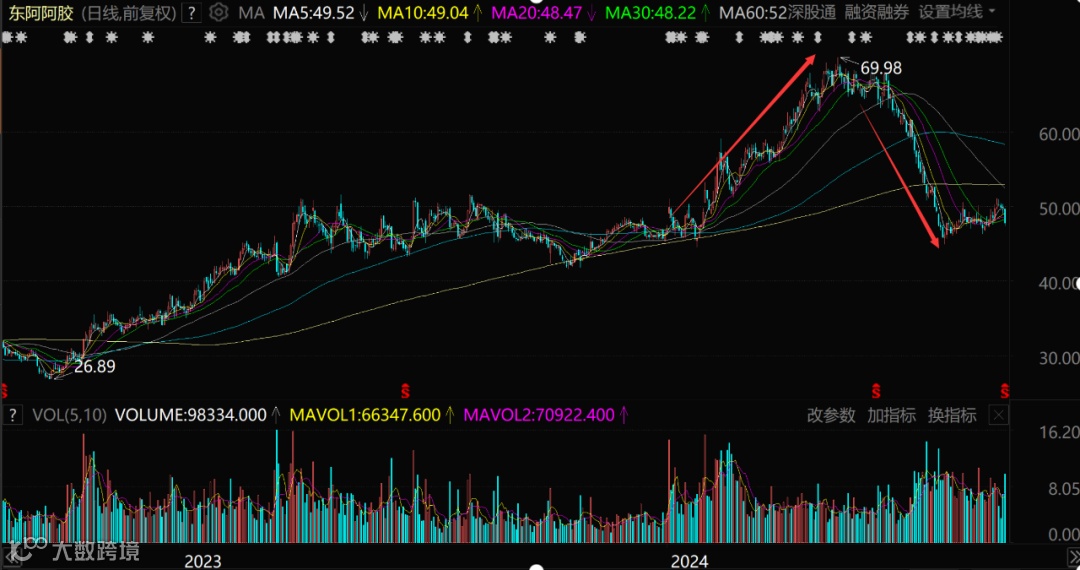This screenshot has width=1080, height=570.
Task: Select the 东阿阿胶 stock name
Action: (41, 12)
